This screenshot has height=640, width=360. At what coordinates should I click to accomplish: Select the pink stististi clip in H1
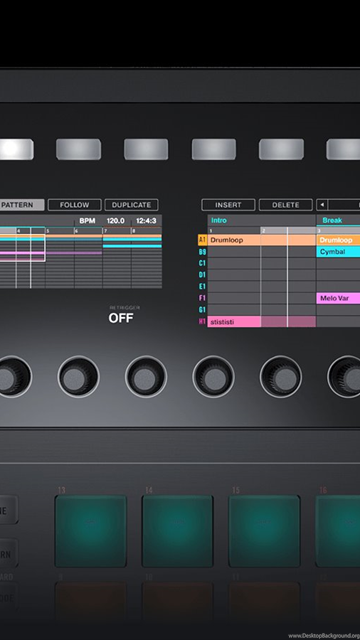[234, 322]
